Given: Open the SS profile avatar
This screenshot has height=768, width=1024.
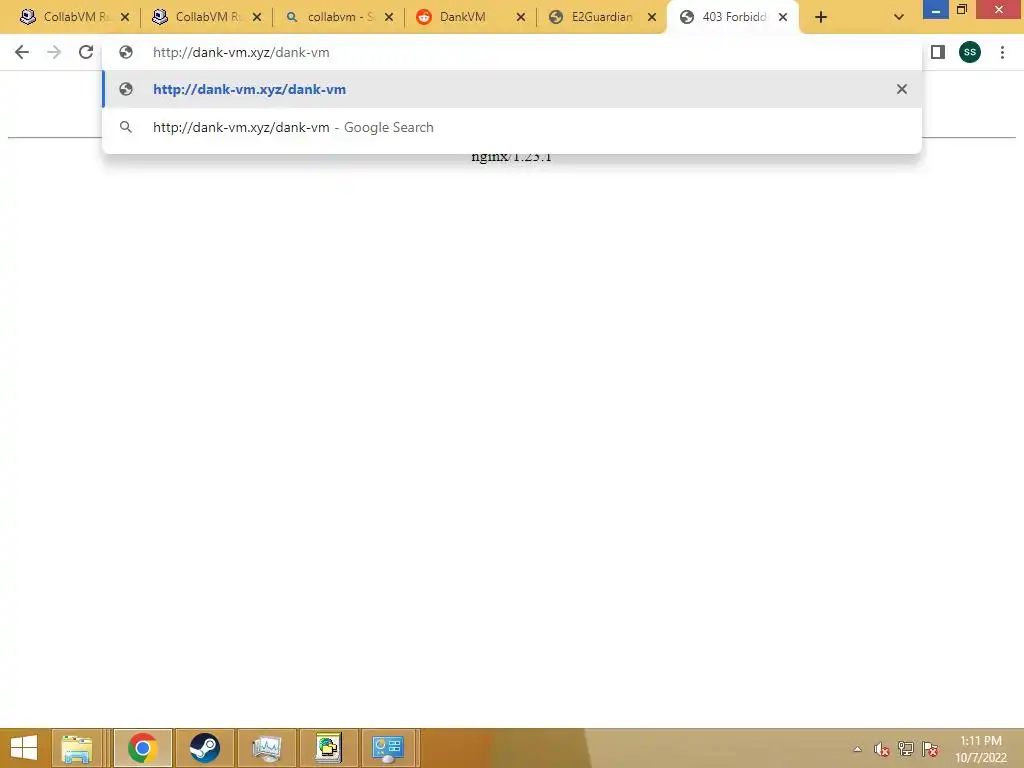Looking at the screenshot, I should pyautogui.click(x=970, y=52).
